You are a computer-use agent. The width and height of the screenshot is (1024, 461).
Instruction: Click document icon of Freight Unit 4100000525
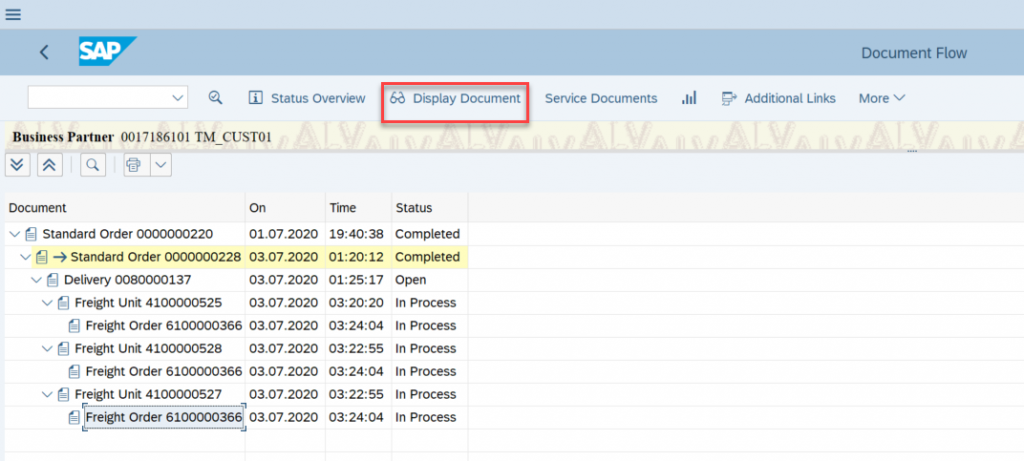point(63,302)
